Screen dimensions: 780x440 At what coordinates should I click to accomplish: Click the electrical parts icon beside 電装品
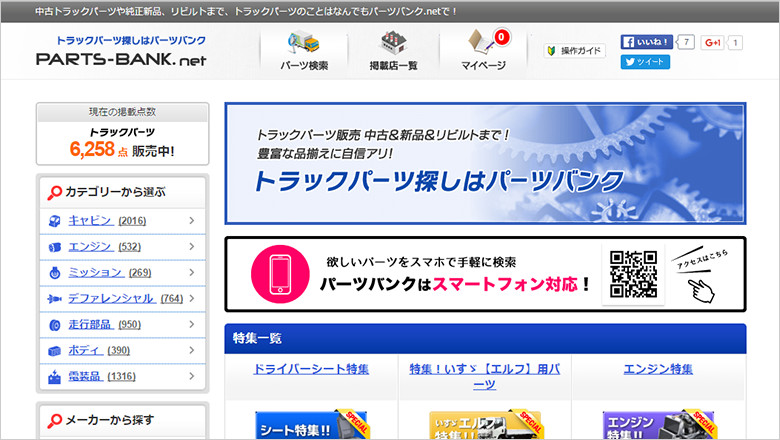(x=55, y=377)
